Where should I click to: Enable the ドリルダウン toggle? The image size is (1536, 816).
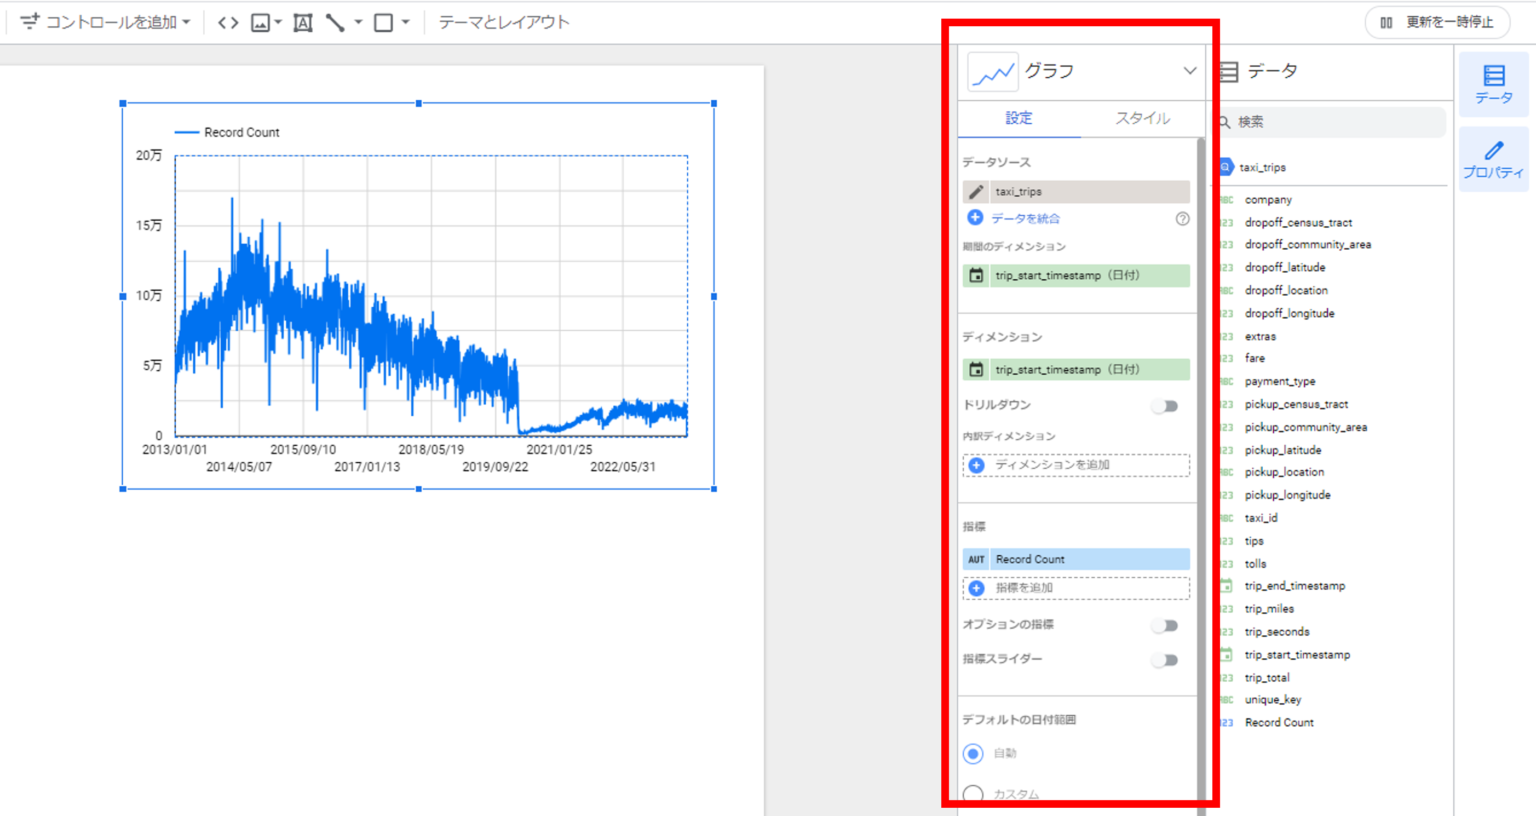(x=1164, y=406)
